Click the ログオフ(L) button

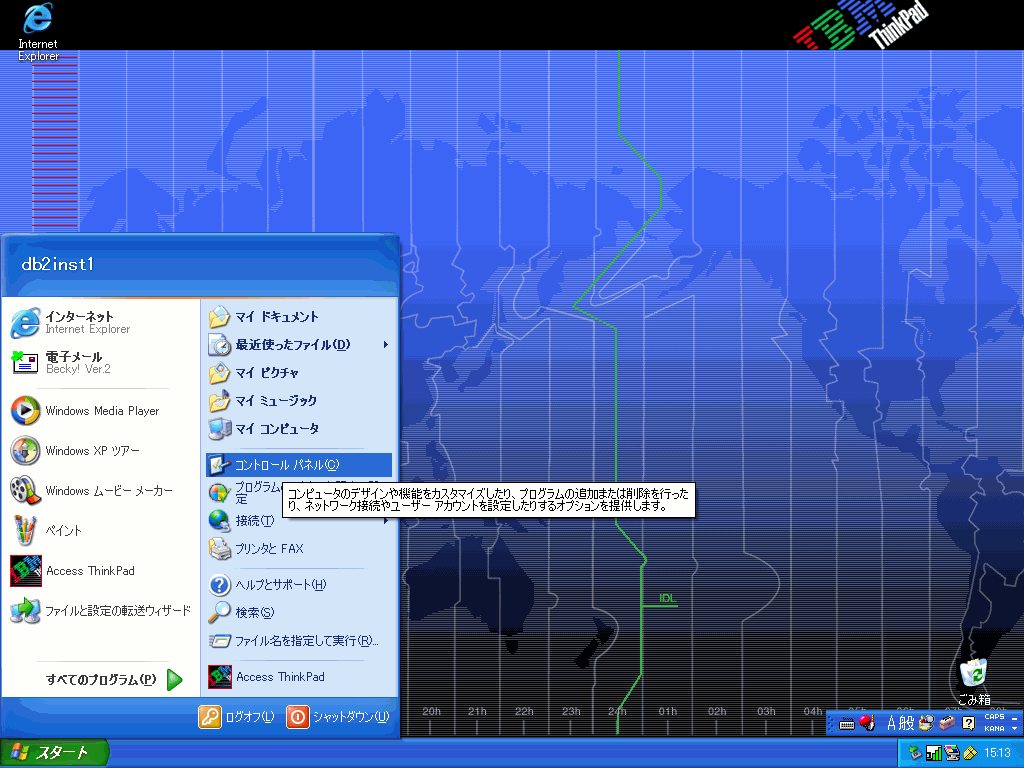(236, 716)
